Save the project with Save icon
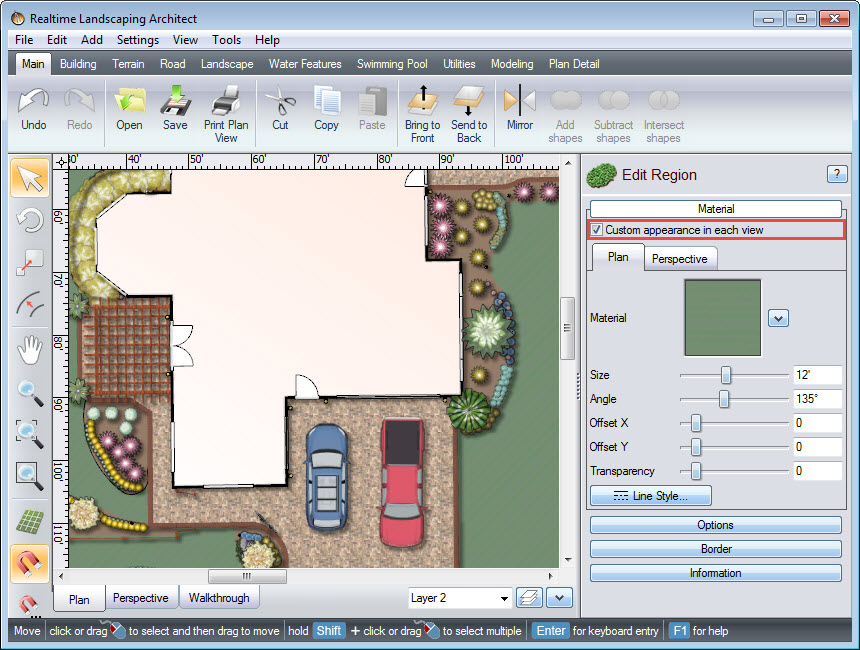The width and height of the screenshot is (860, 650). [176, 101]
